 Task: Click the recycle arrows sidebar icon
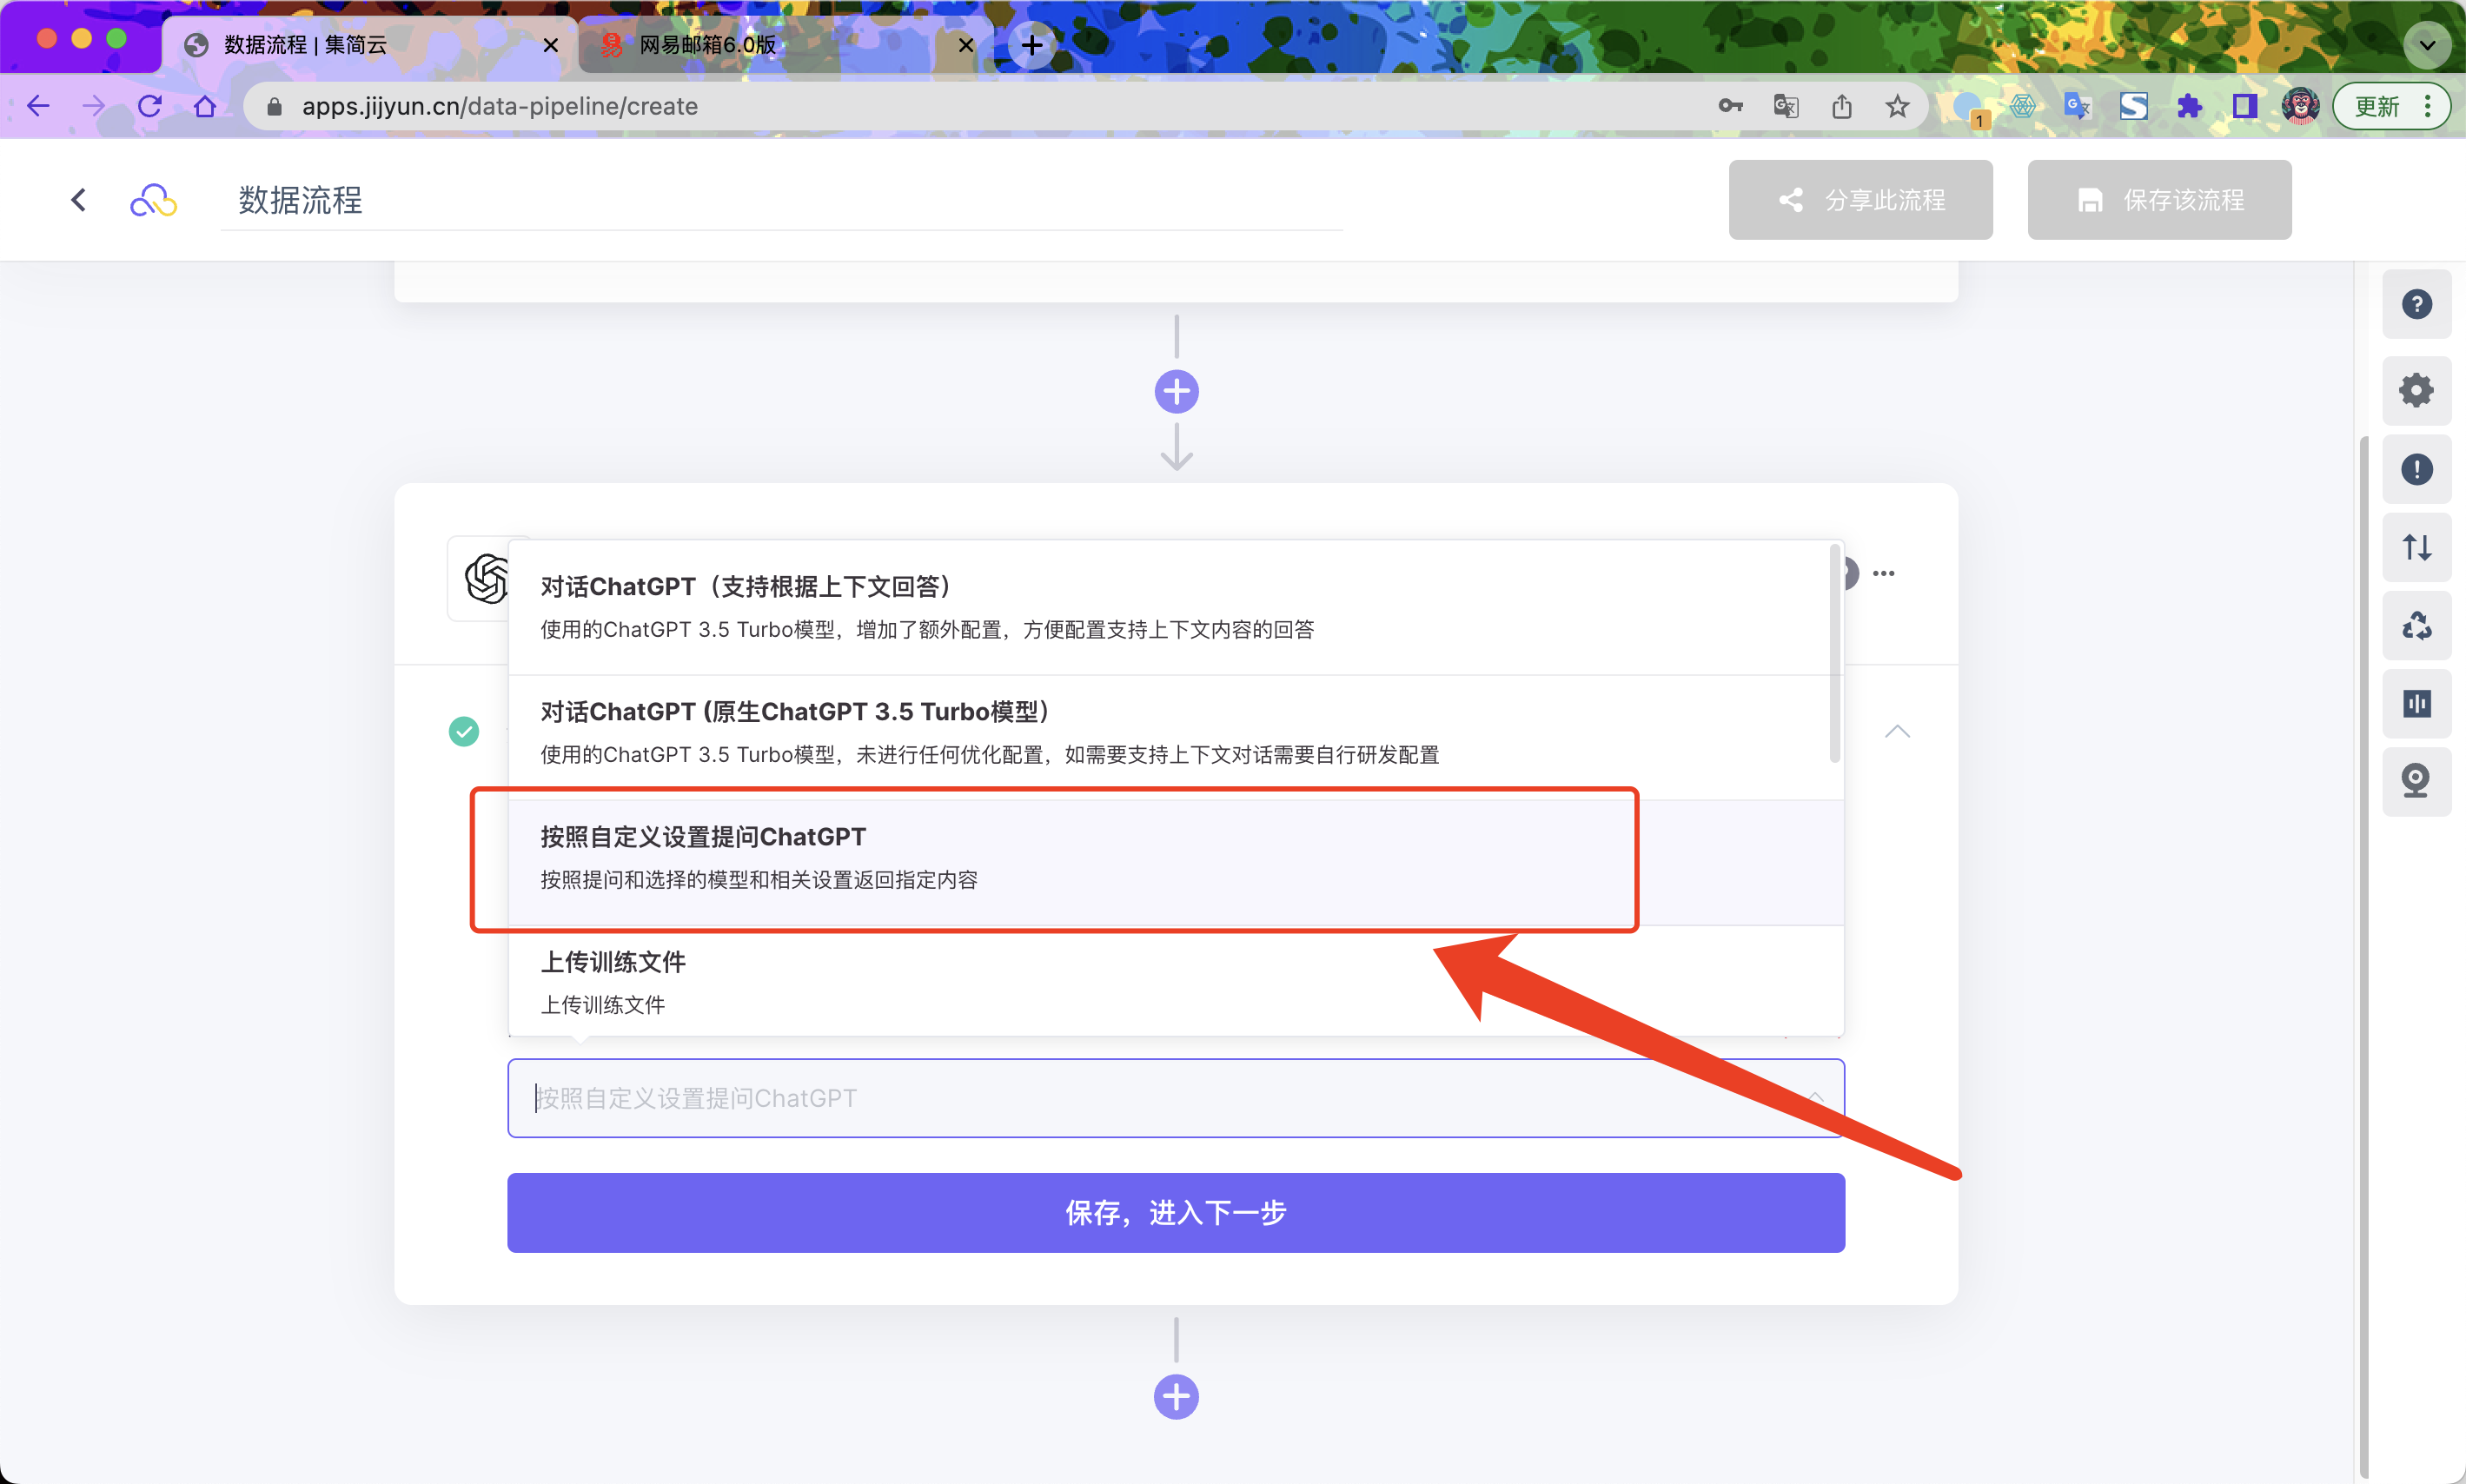pos(2416,626)
